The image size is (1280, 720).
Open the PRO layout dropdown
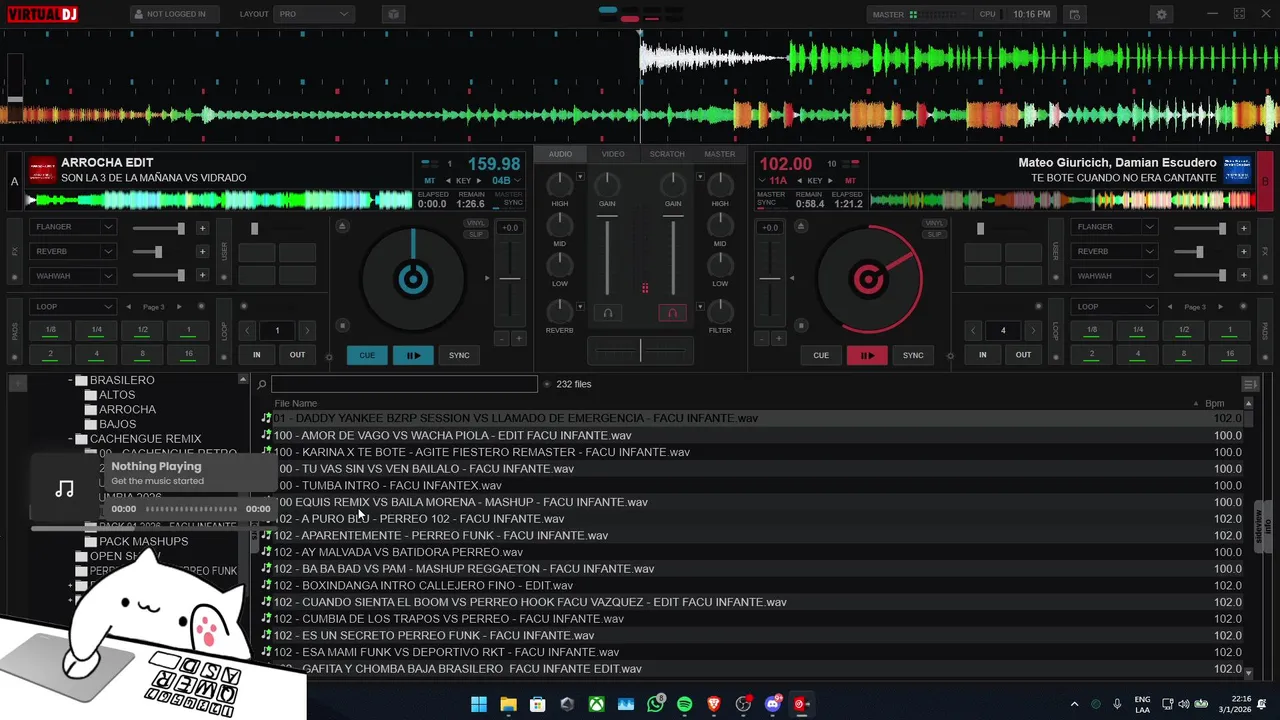pos(314,14)
